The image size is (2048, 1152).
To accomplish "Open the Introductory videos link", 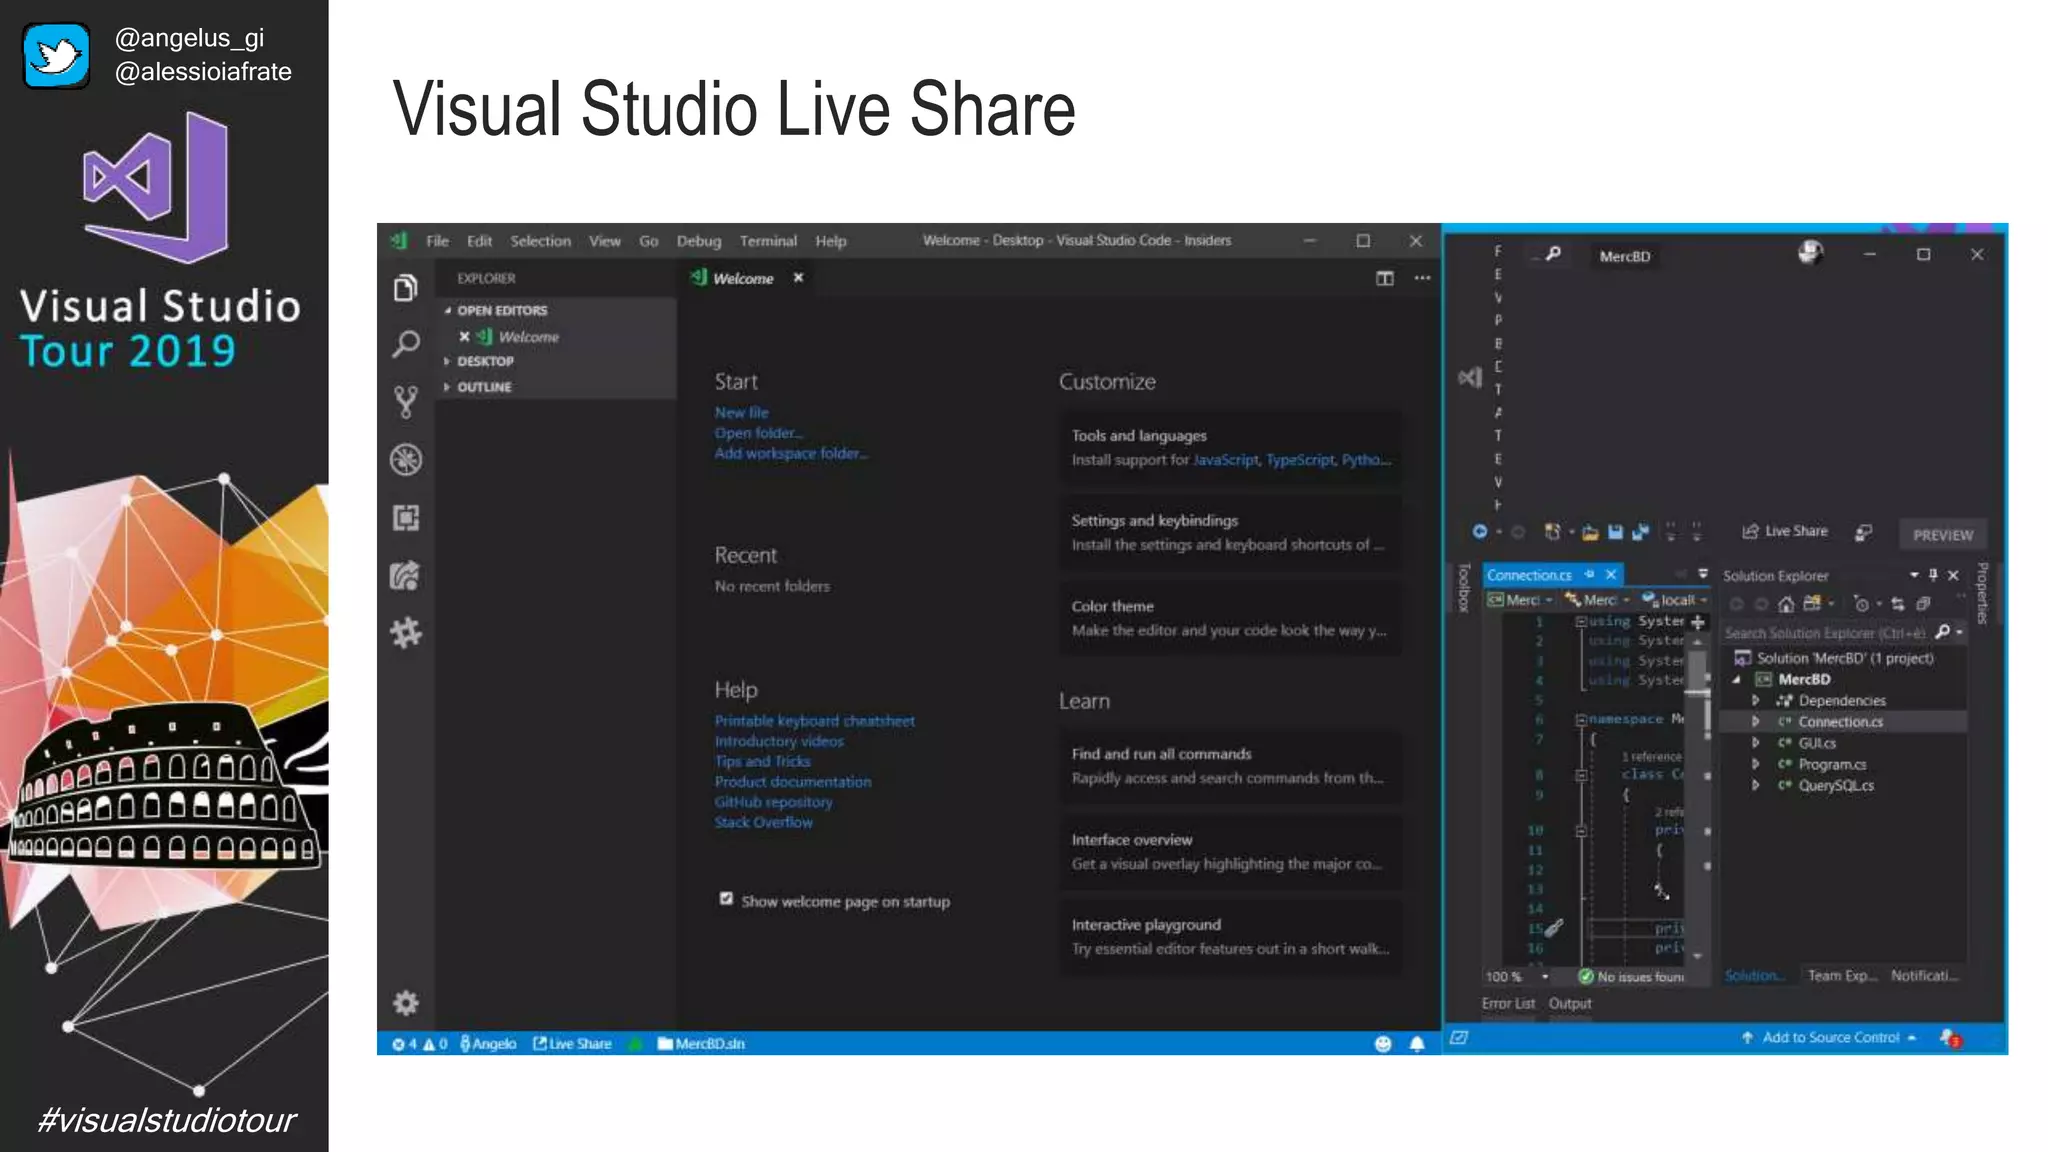I will (779, 741).
